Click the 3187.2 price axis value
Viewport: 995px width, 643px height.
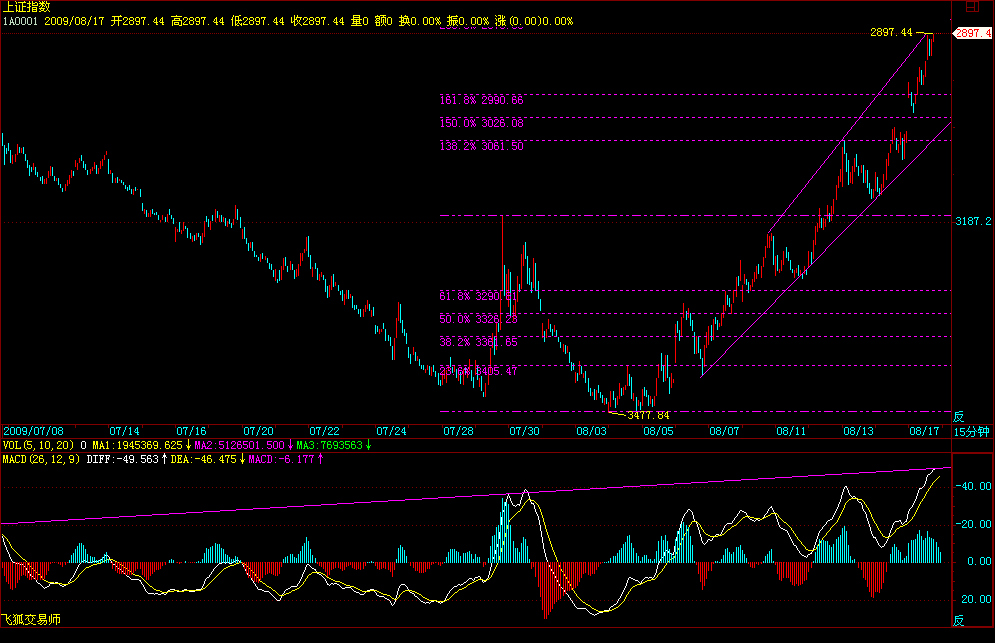973,221
